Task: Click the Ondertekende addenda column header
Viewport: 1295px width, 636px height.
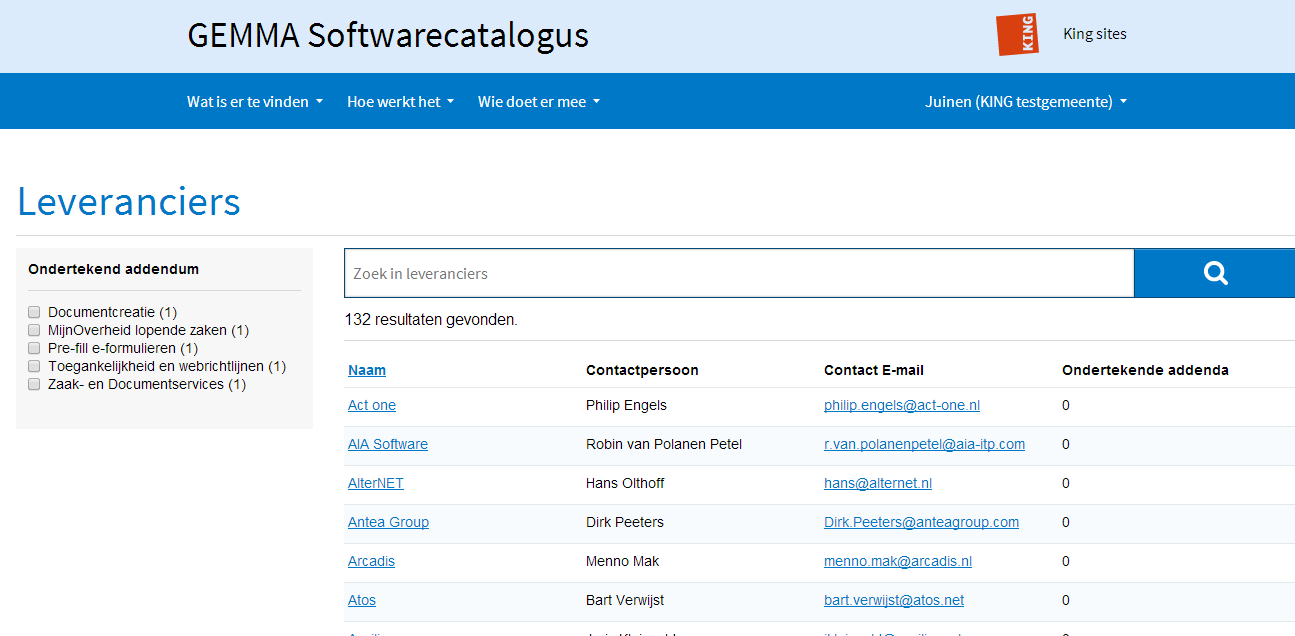Action: pos(1145,370)
